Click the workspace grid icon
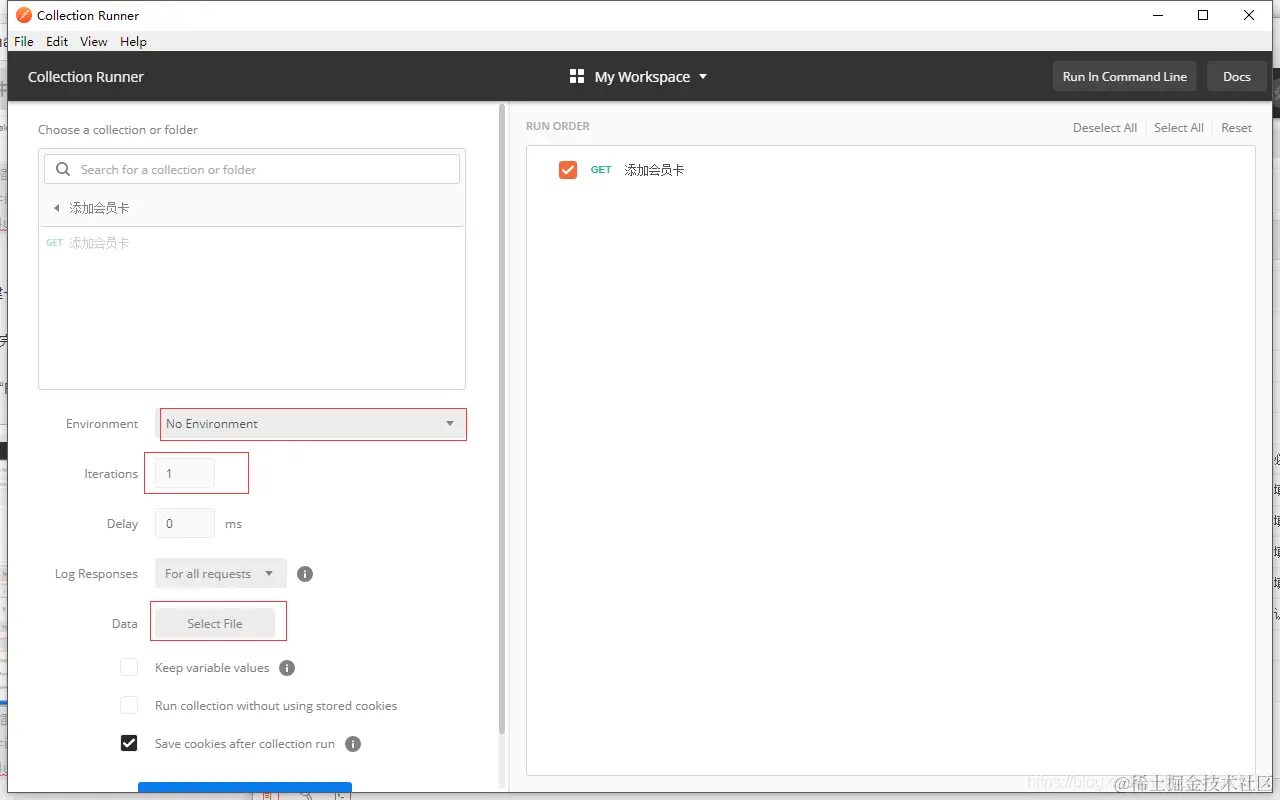1280x800 pixels. tap(577, 76)
